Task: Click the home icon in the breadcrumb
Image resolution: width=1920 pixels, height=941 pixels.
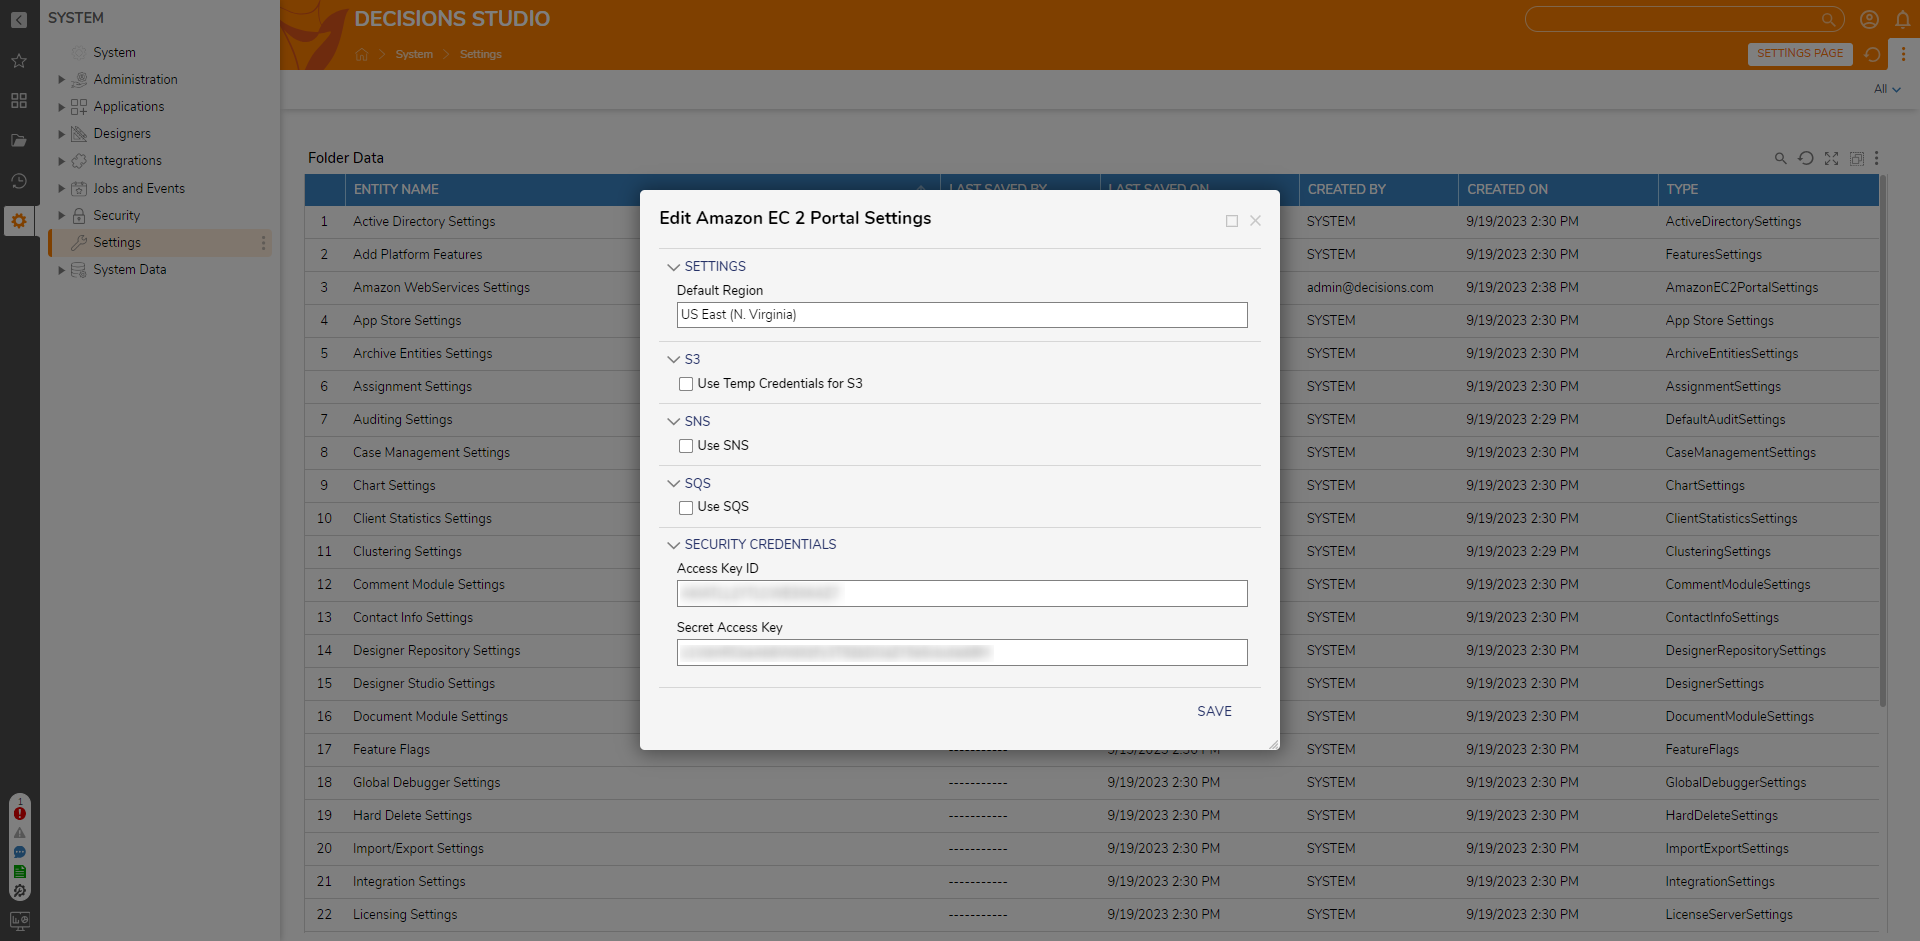Action: coord(362,55)
